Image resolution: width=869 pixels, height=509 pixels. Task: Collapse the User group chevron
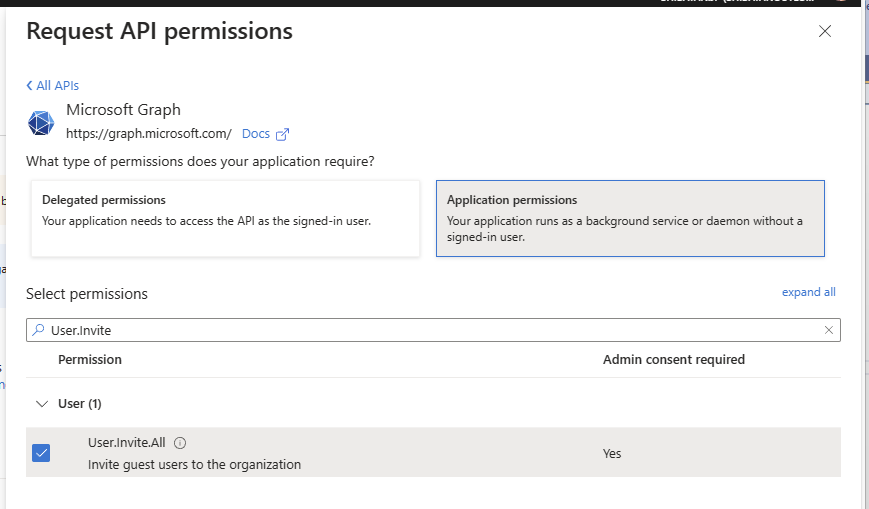(42, 404)
